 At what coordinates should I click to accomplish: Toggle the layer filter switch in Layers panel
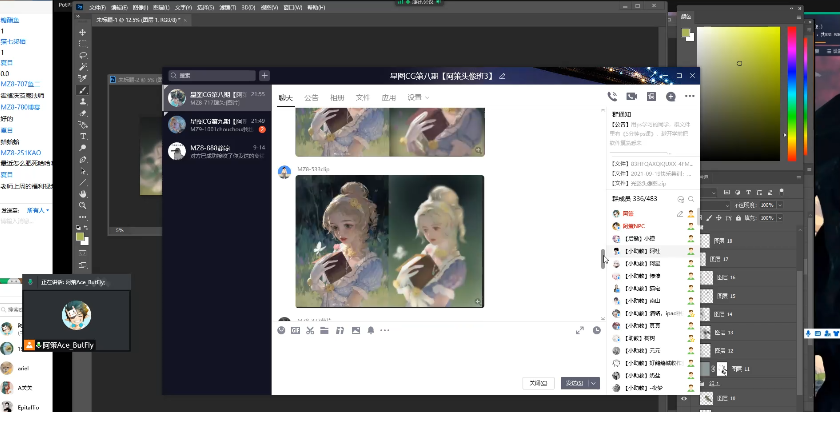[x=782, y=191]
